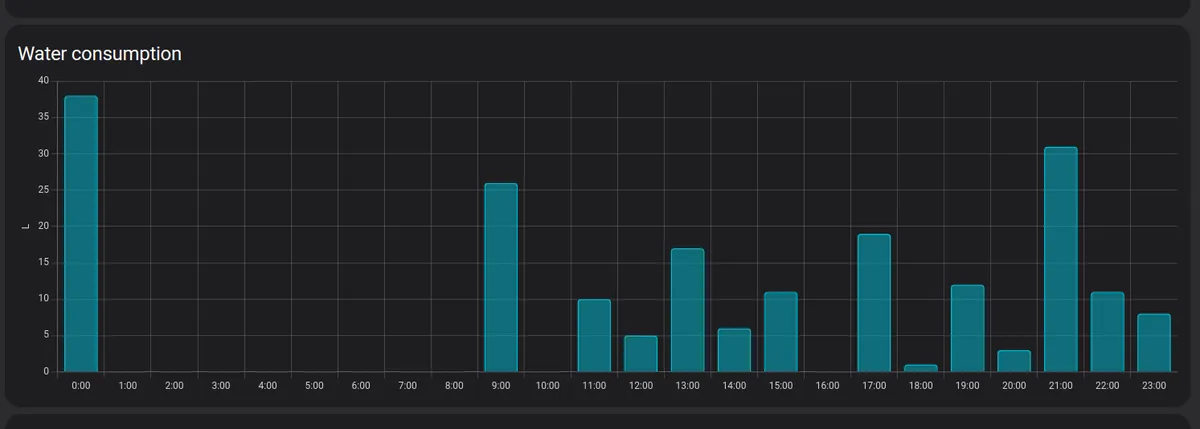Select the 12:00 bar
The height and width of the screenshot is (429, 1200).
coord(641,354)
